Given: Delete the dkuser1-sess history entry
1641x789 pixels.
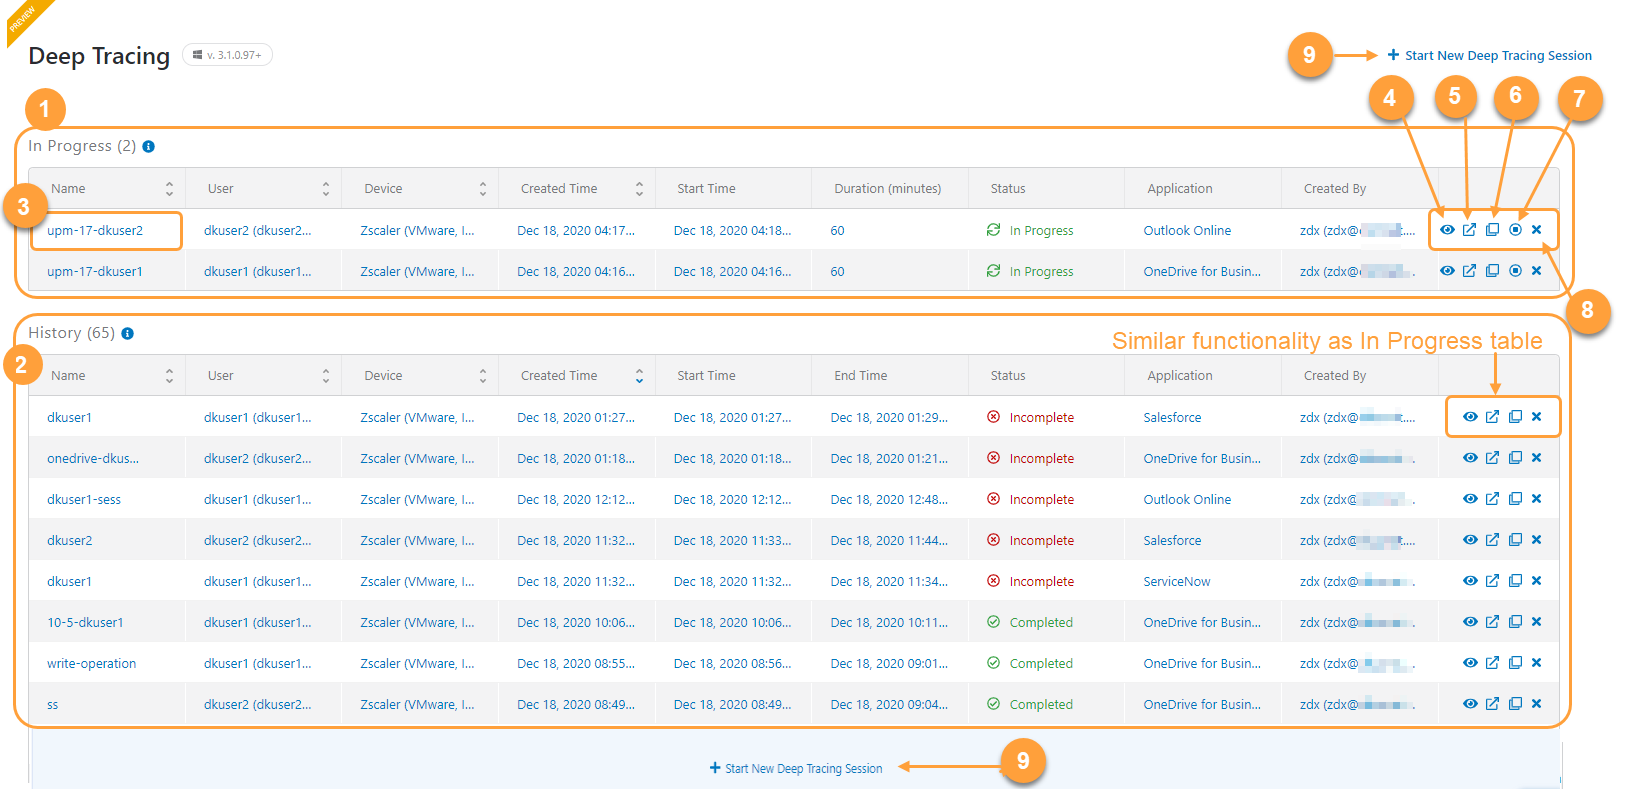Looking at the screenshot, I should tap(1537, 499).
